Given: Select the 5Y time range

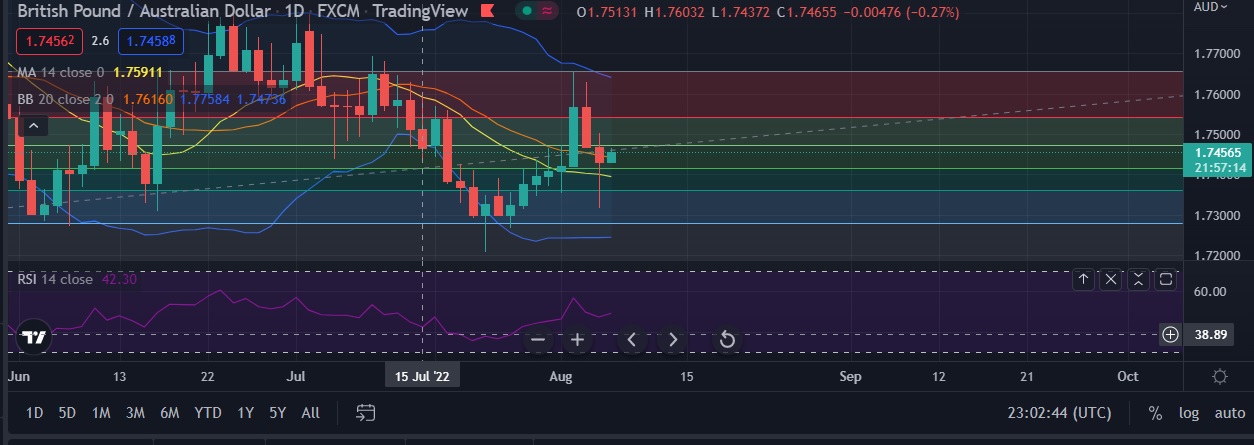Looking at the screenshot, I should pos(277,413).
